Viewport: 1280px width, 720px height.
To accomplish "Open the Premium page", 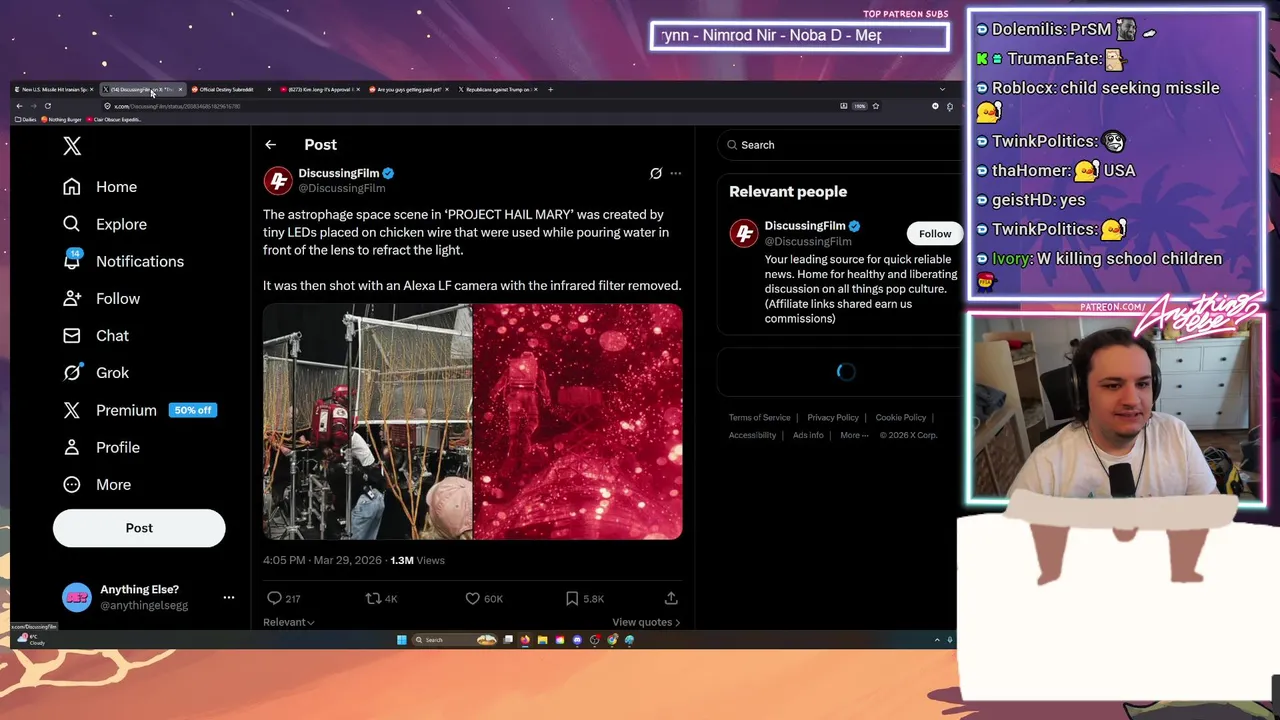I will pyautogui.click(x=109, y=410).
